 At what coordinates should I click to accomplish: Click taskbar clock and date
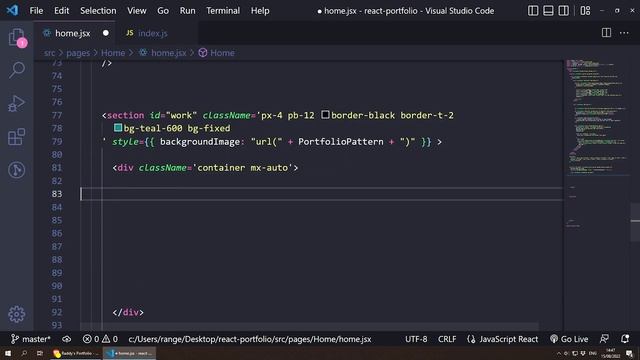pos(611,353)
